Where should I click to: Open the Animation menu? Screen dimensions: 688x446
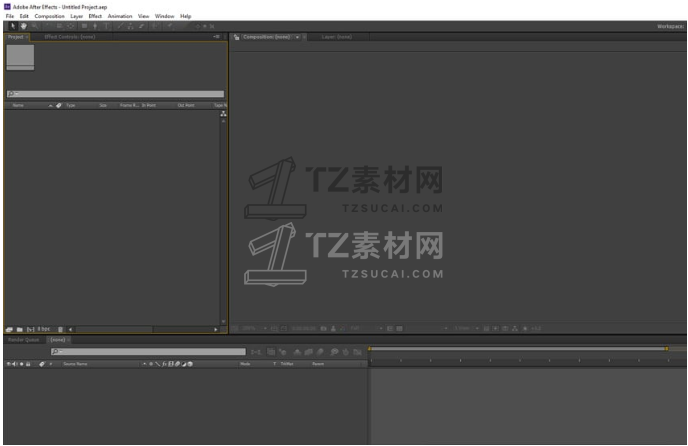[120, 16]
